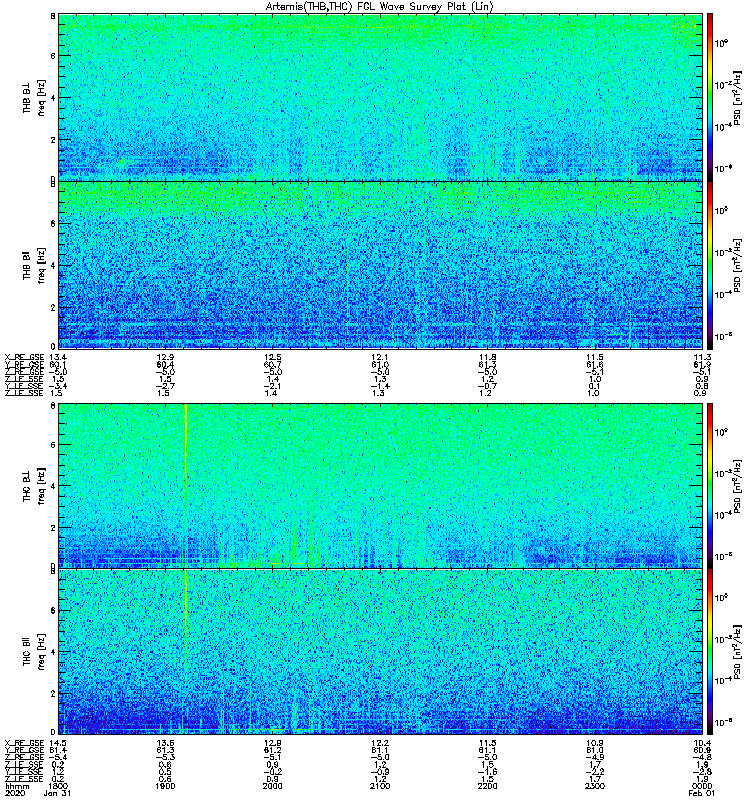Click the plot title 'Artemis(THB,THC) FGL Wave Survey Plot'
Screen dimensions: 750x800
click(x=365, y=7)
